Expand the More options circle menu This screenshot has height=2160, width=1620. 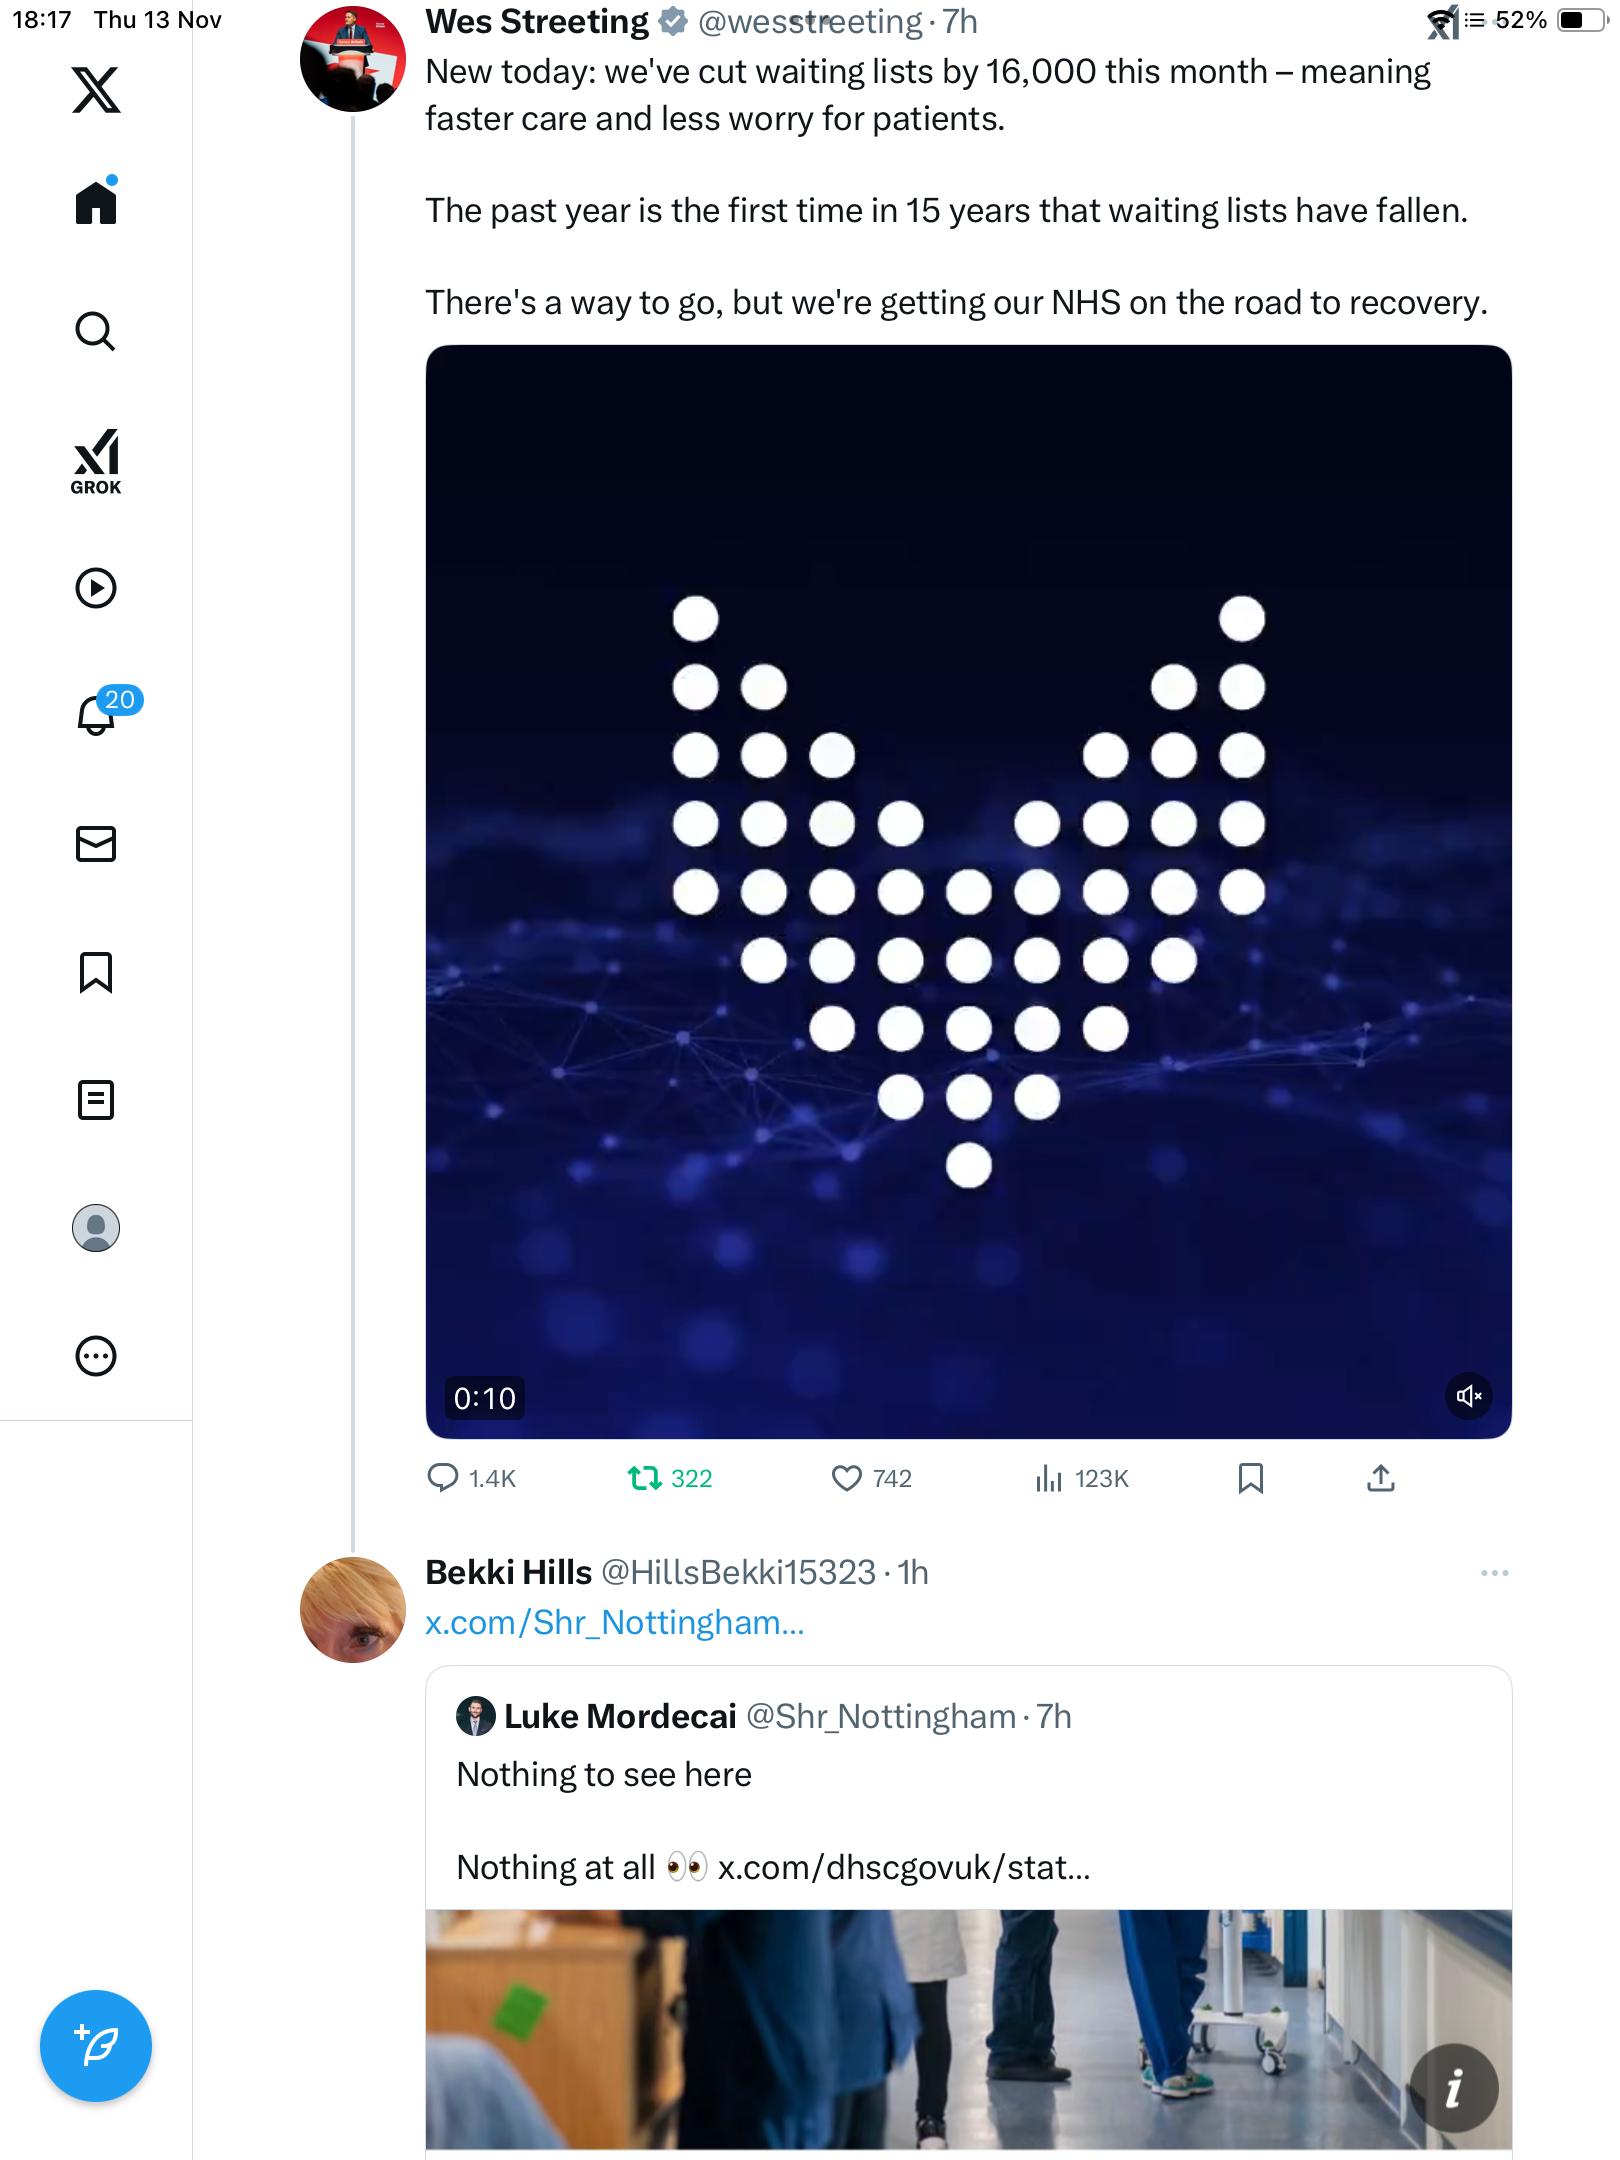tap(96, 1356)
